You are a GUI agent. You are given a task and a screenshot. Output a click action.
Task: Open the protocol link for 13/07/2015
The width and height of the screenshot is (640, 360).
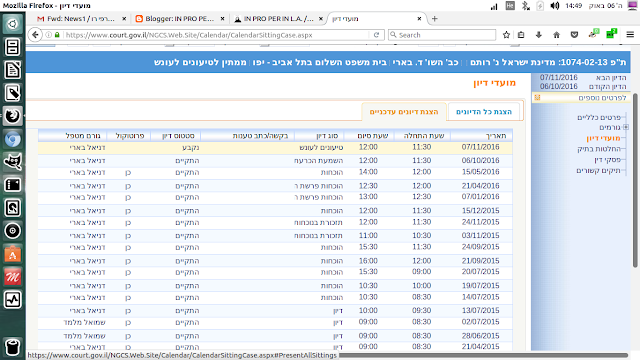coord(128,311)
